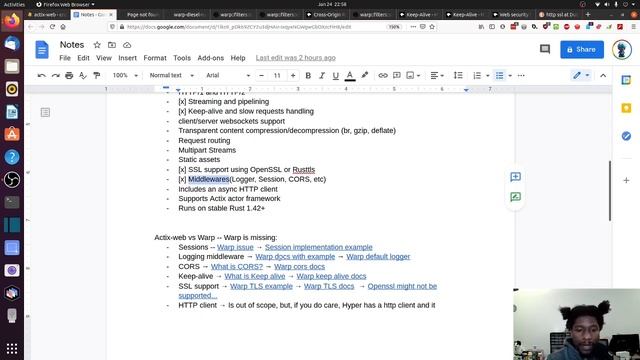
Task: Open 'Last edit was 2 hours ago' history
Action: 296,58
